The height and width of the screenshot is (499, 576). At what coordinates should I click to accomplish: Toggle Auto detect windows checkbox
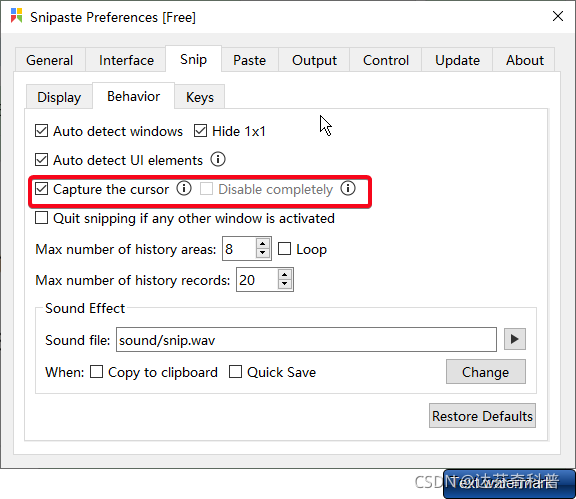point(42,131)
